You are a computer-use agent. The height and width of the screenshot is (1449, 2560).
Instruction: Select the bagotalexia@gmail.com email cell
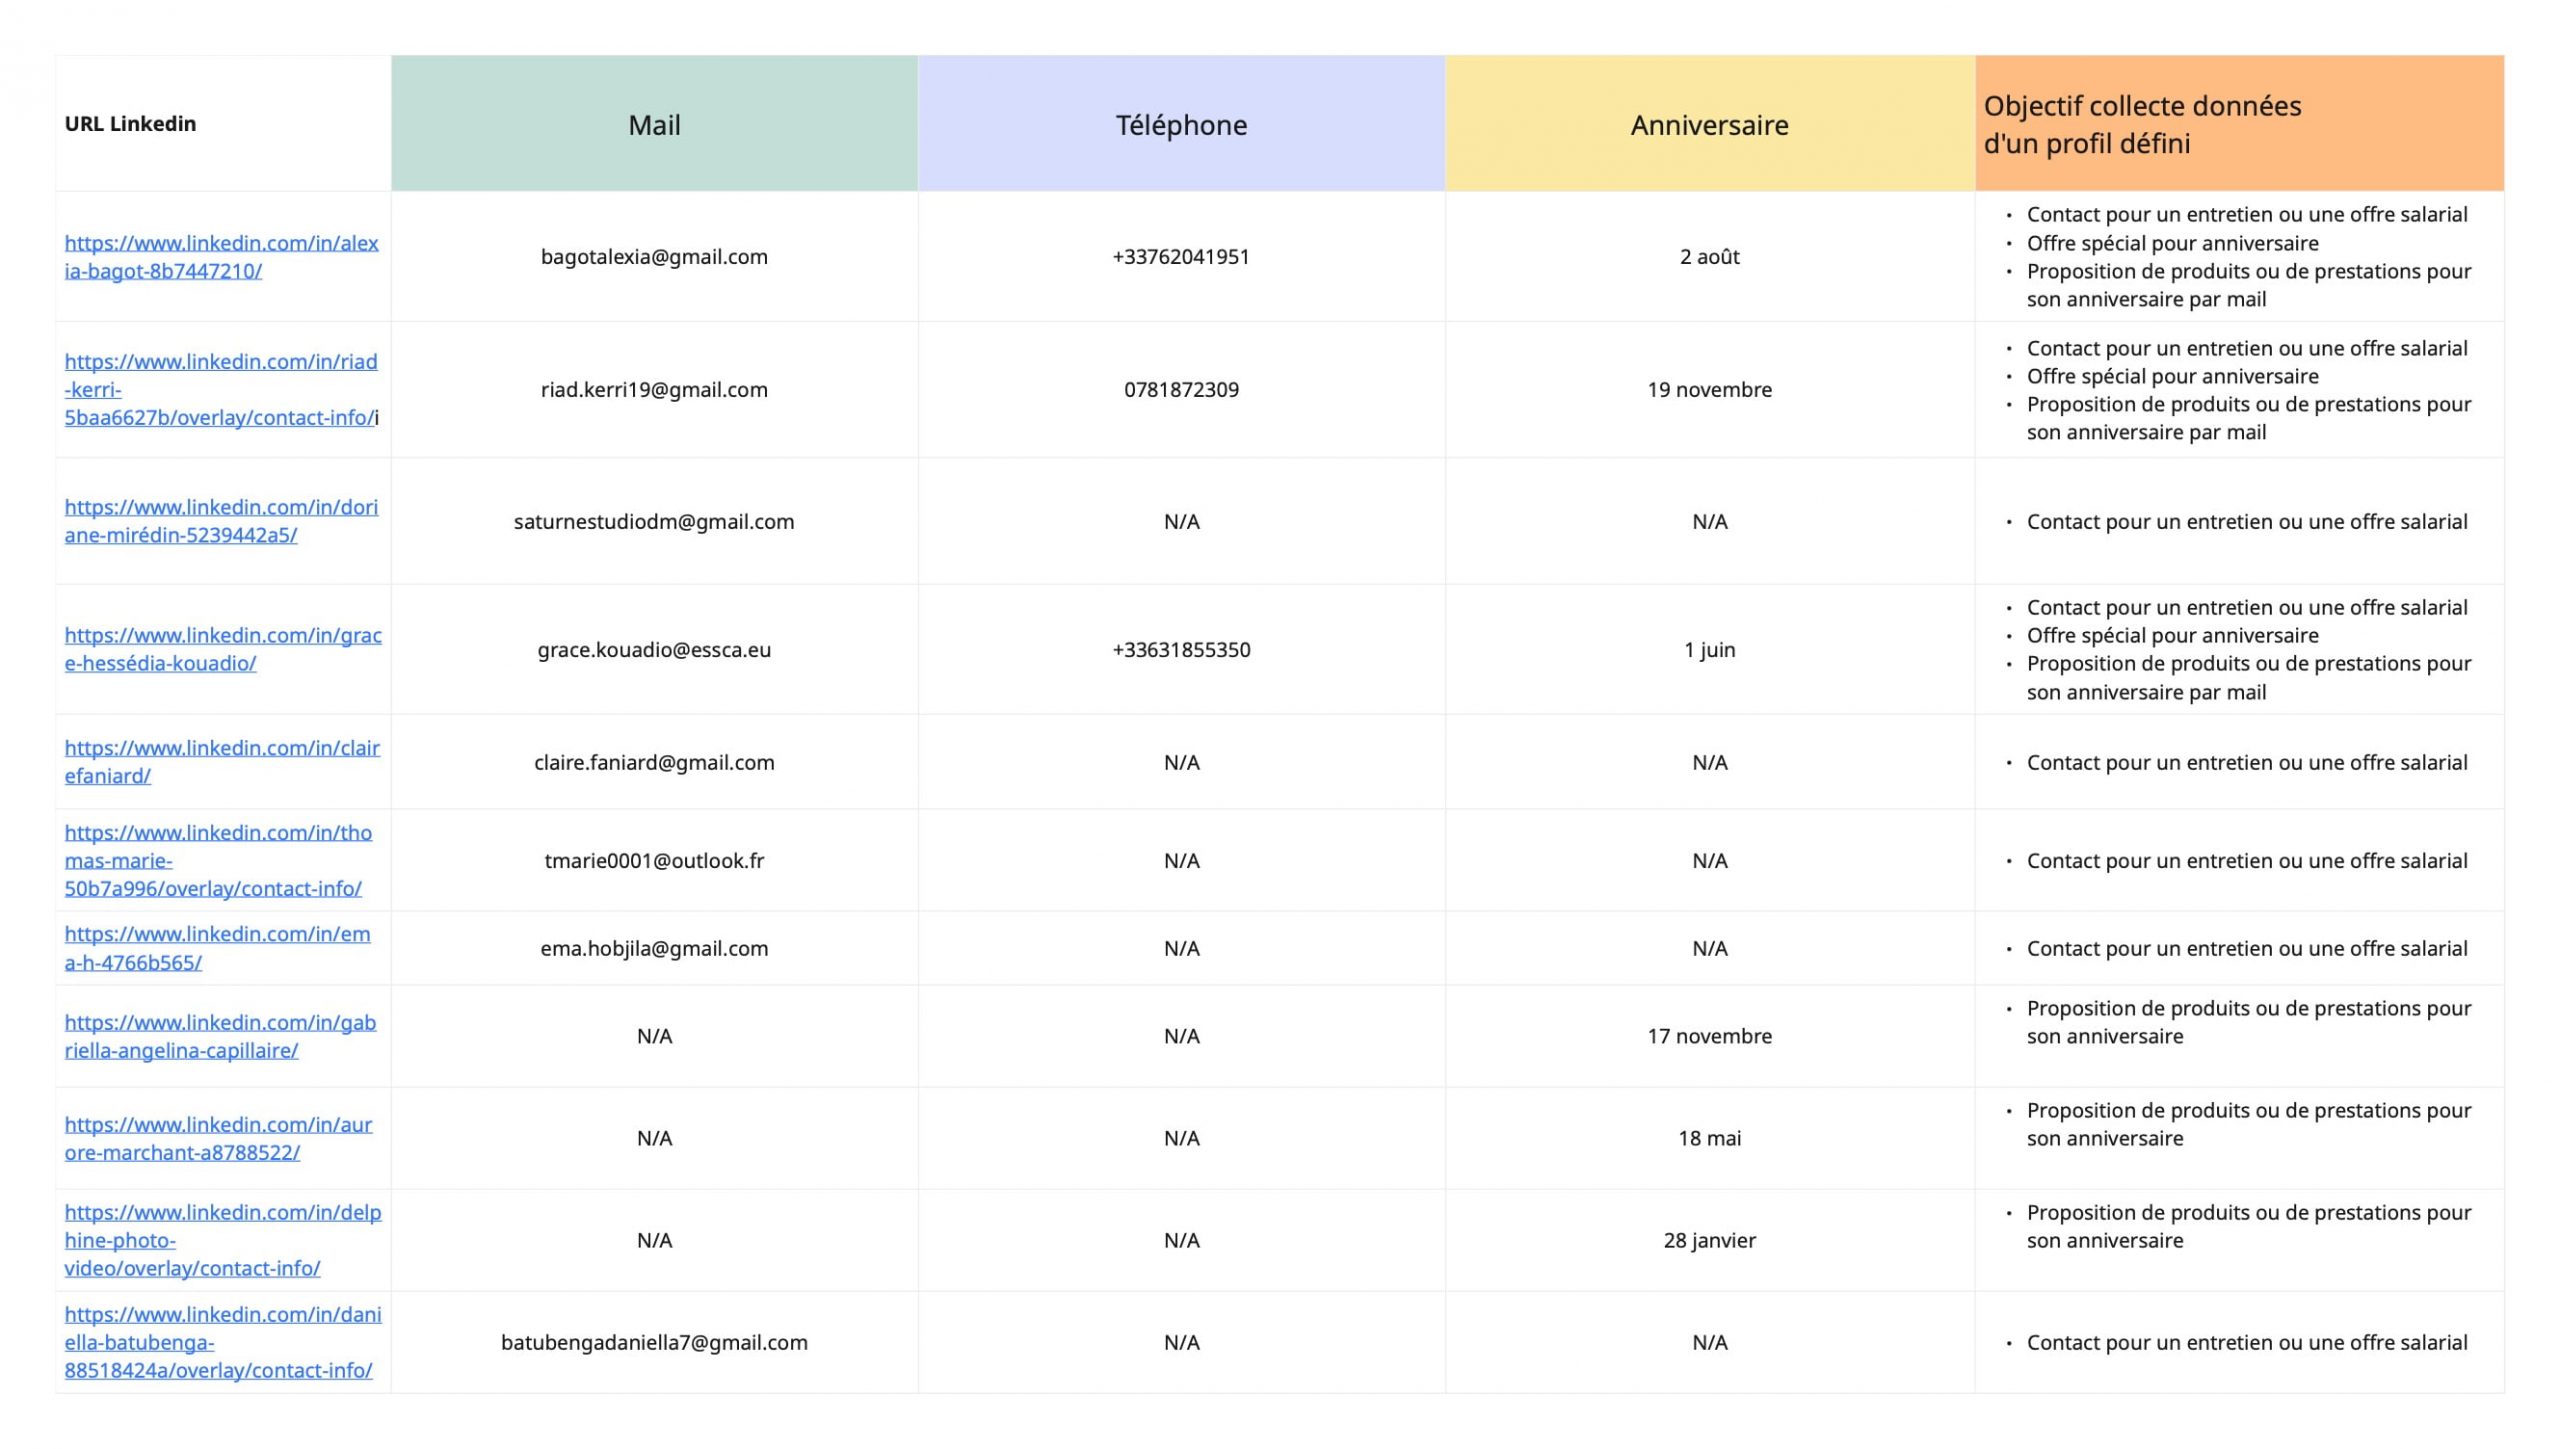[654, 257]
